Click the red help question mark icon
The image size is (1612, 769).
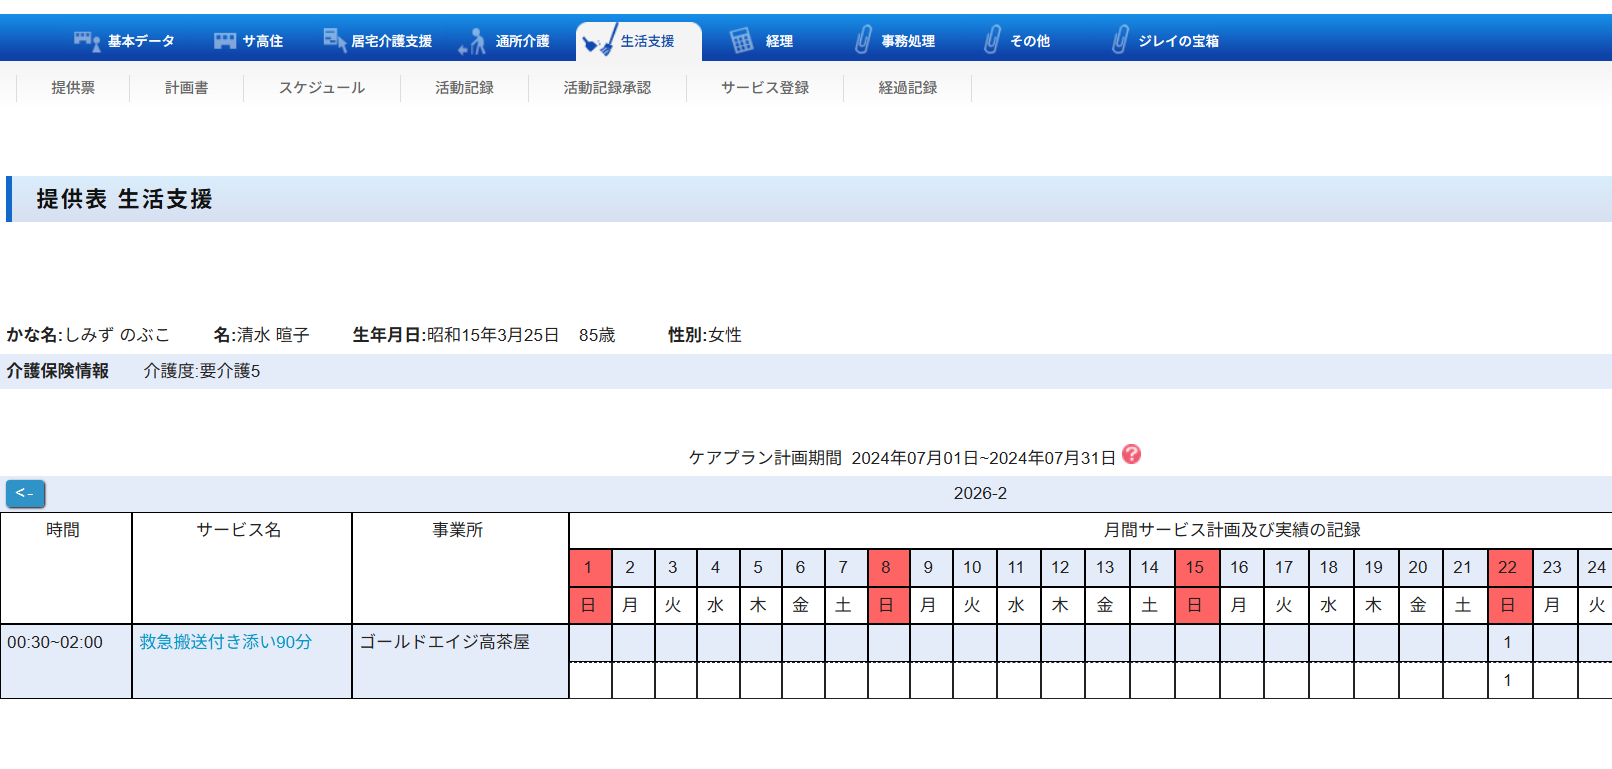(1131, 454)
